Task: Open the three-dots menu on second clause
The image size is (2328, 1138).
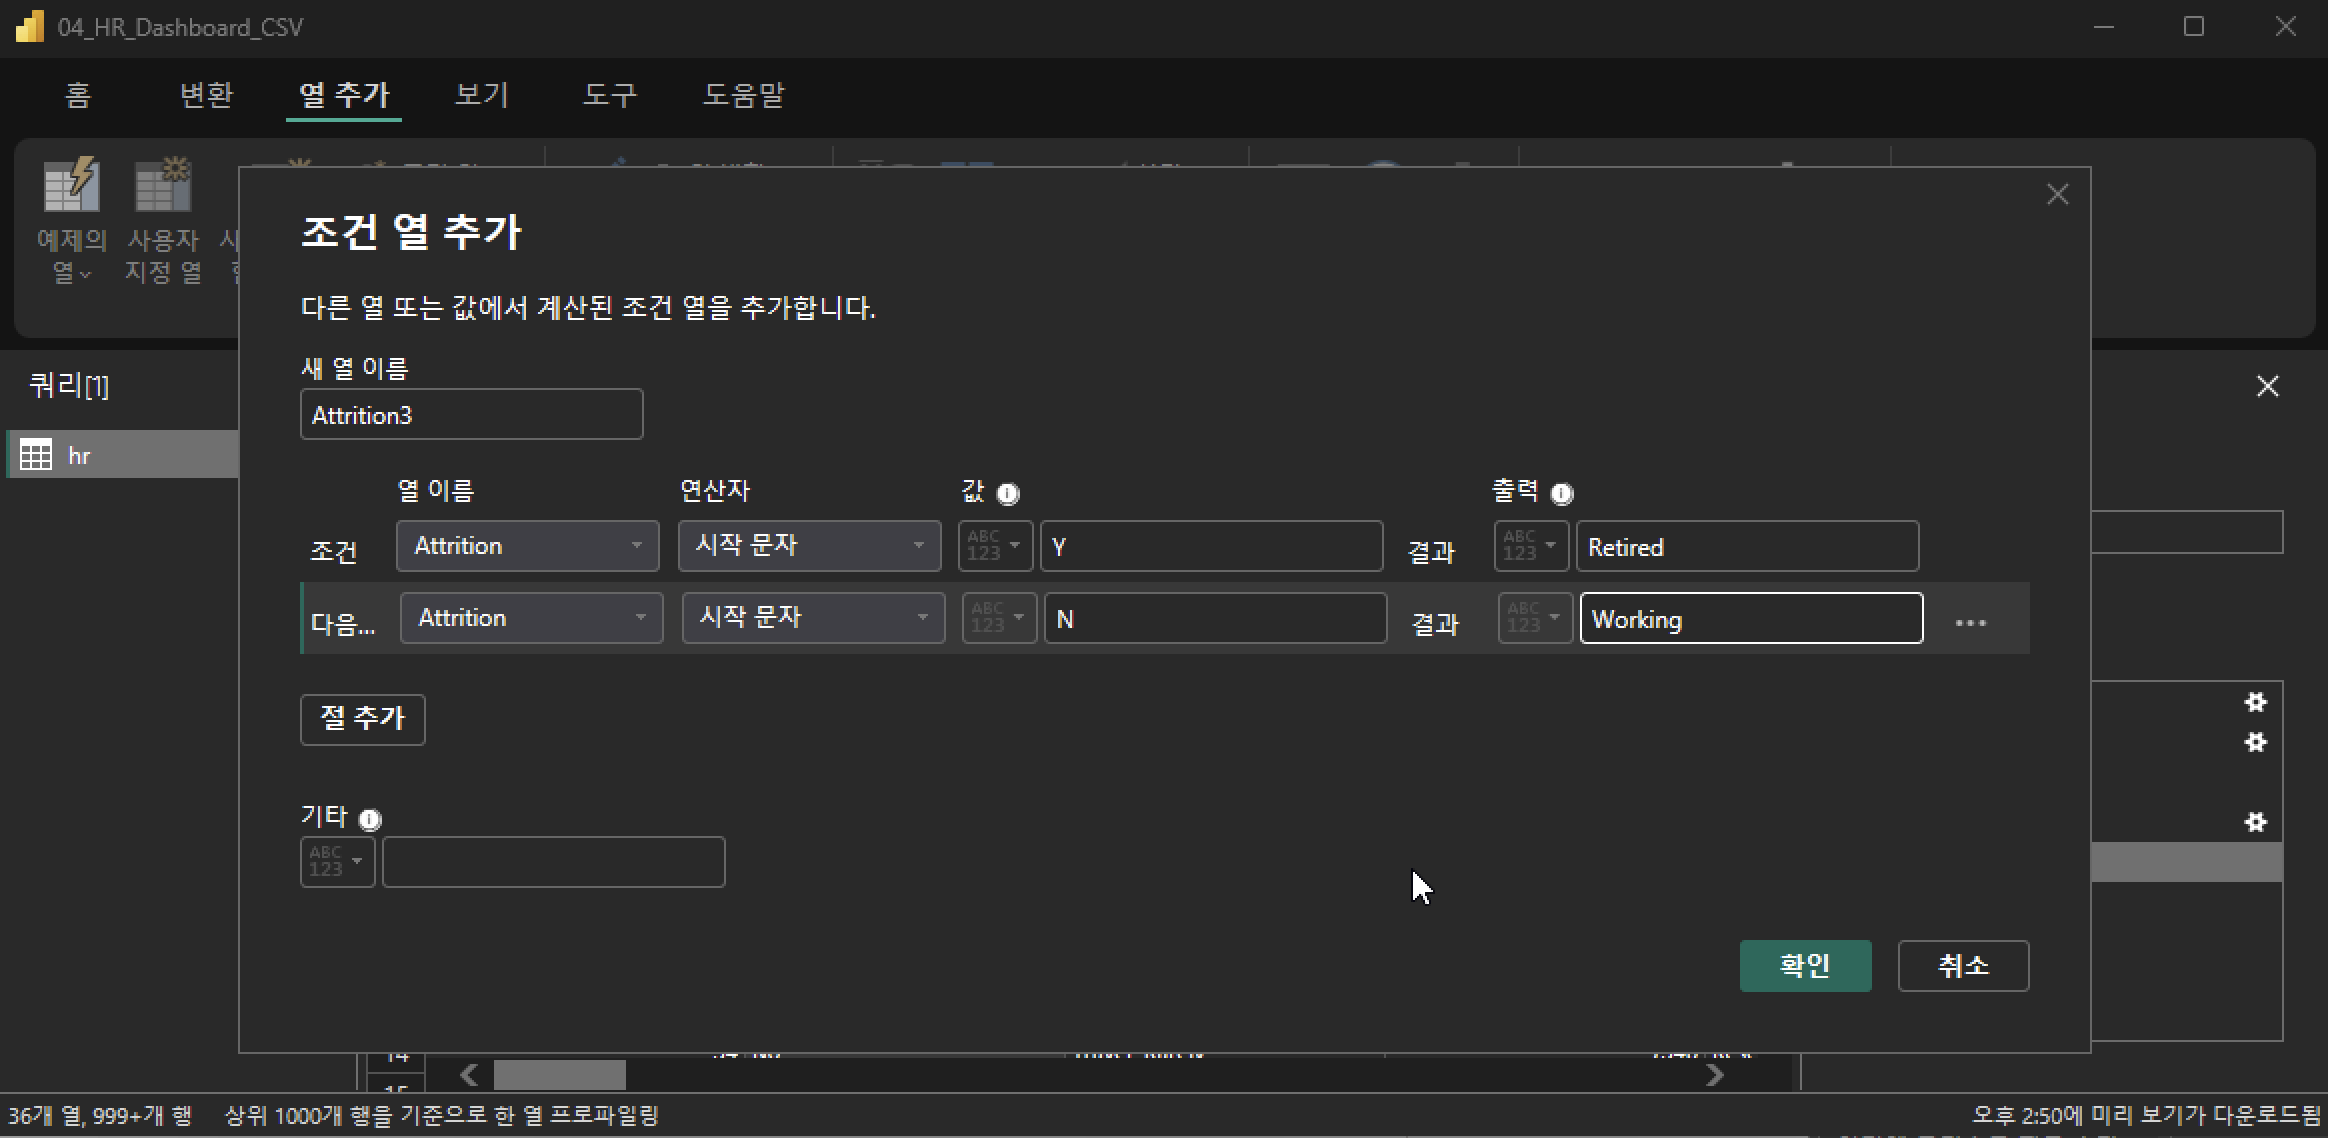Action: click(x=1970, y=623)
